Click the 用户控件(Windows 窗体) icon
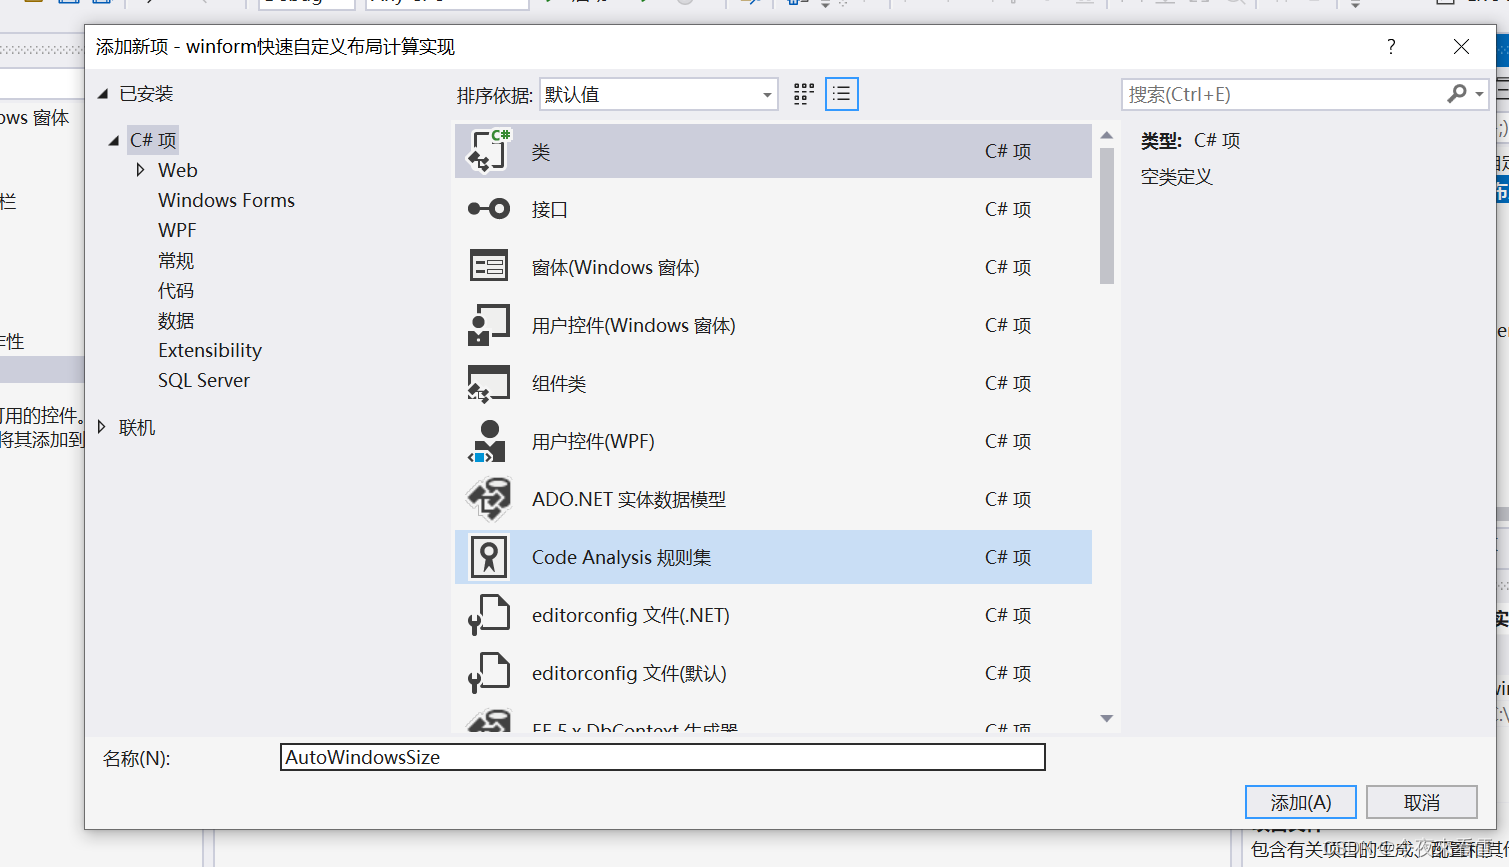Viewport: 1509px width, 867px height. [x=489, y=325]
